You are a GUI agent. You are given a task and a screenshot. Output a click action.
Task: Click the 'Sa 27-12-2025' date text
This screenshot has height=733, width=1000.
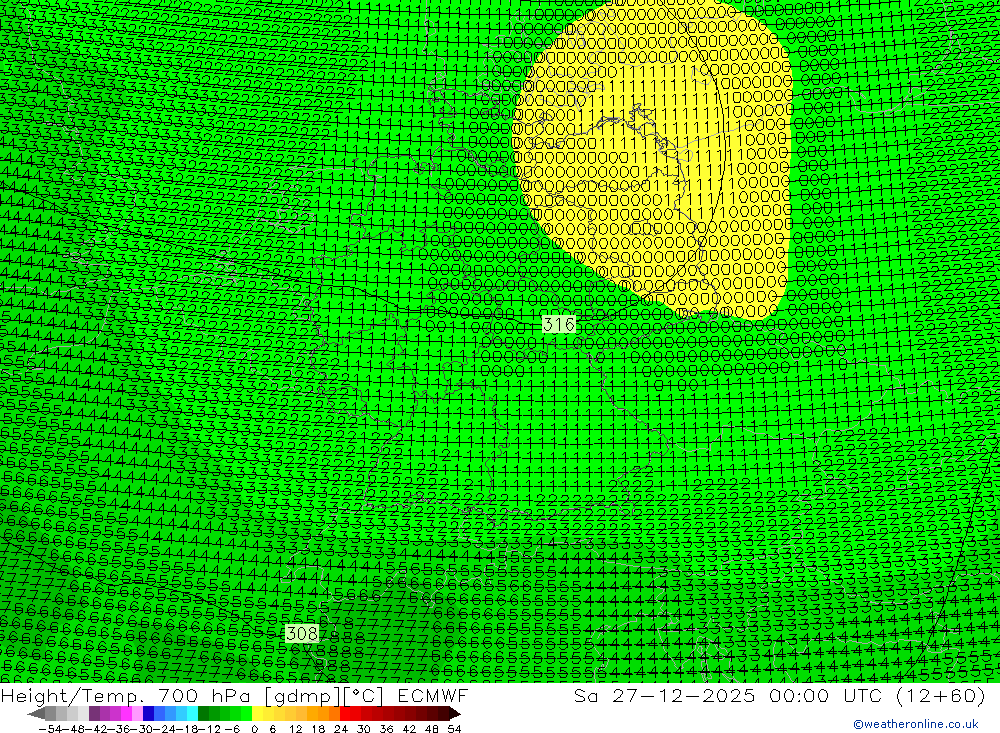point(664,696)
